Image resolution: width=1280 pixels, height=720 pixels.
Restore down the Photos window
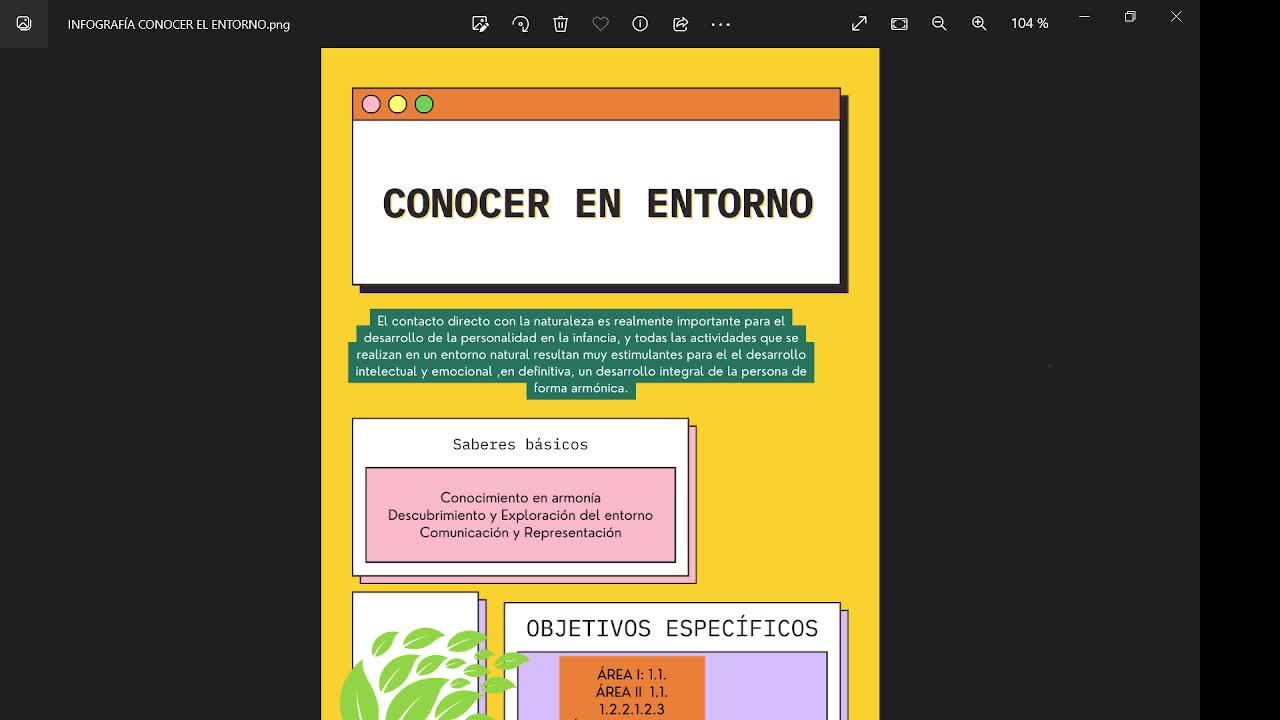[x=1130, y=16]
